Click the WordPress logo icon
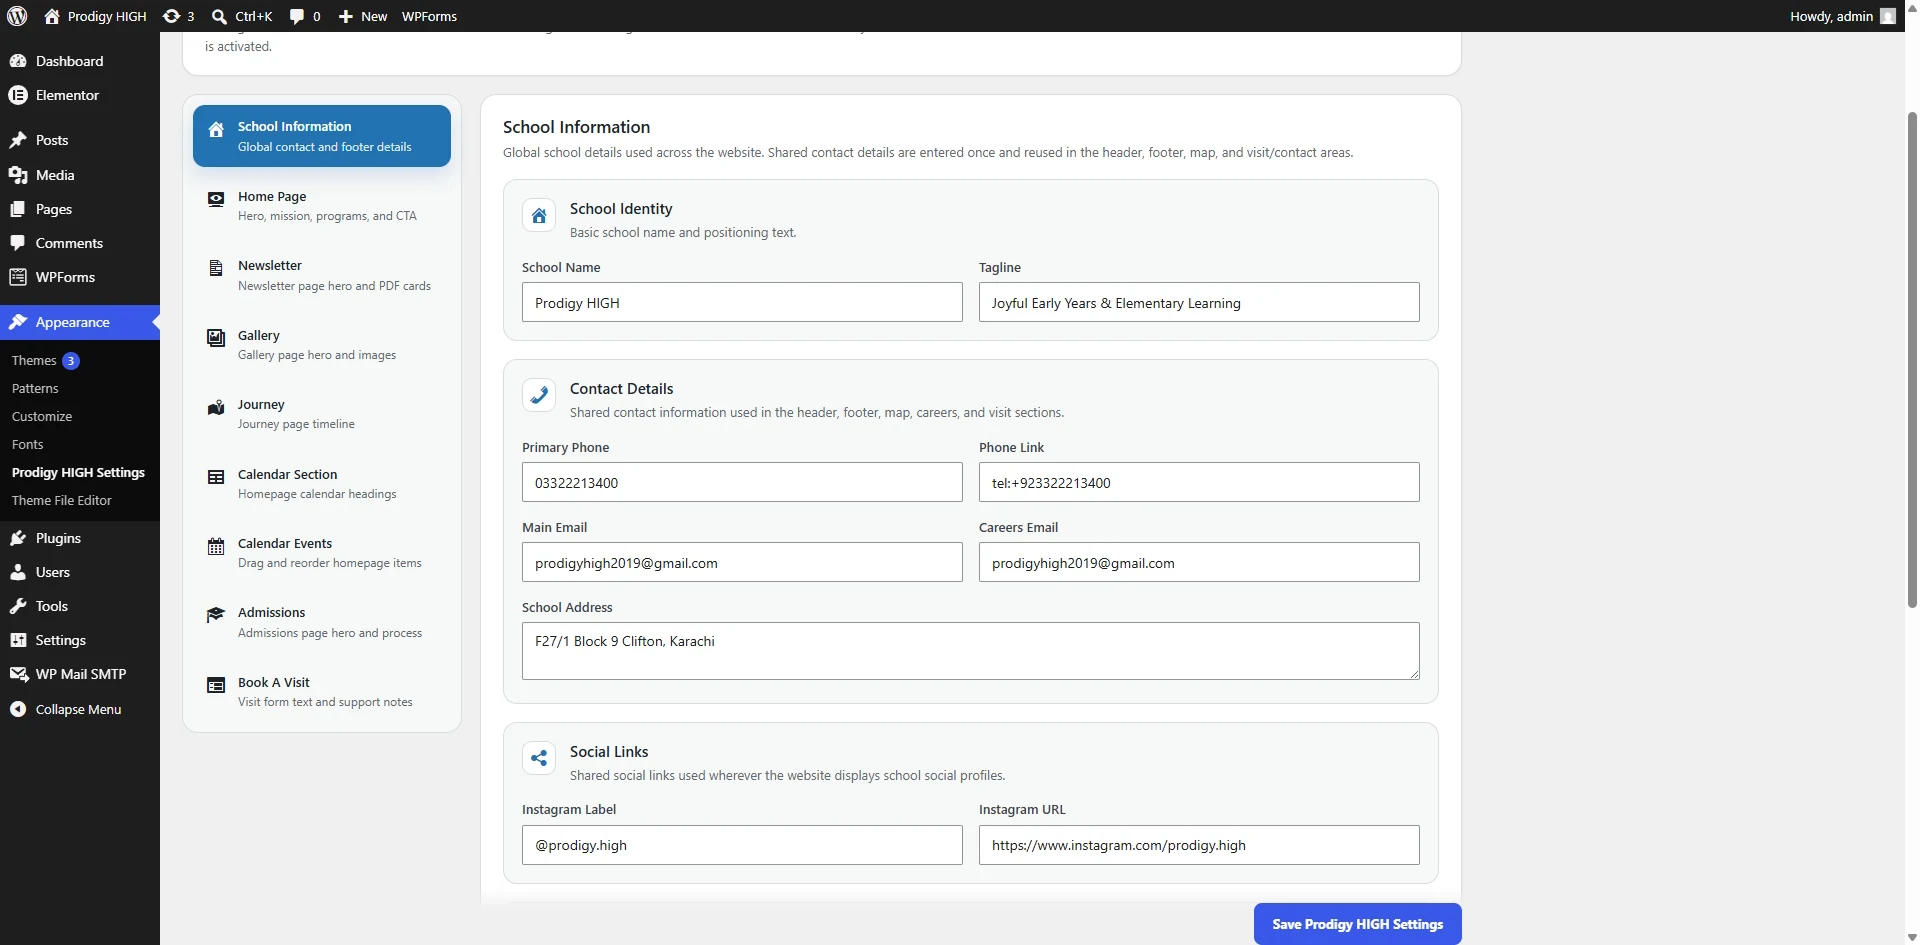The height and width of the screenshot is (945, 1920). click(17, 16)
